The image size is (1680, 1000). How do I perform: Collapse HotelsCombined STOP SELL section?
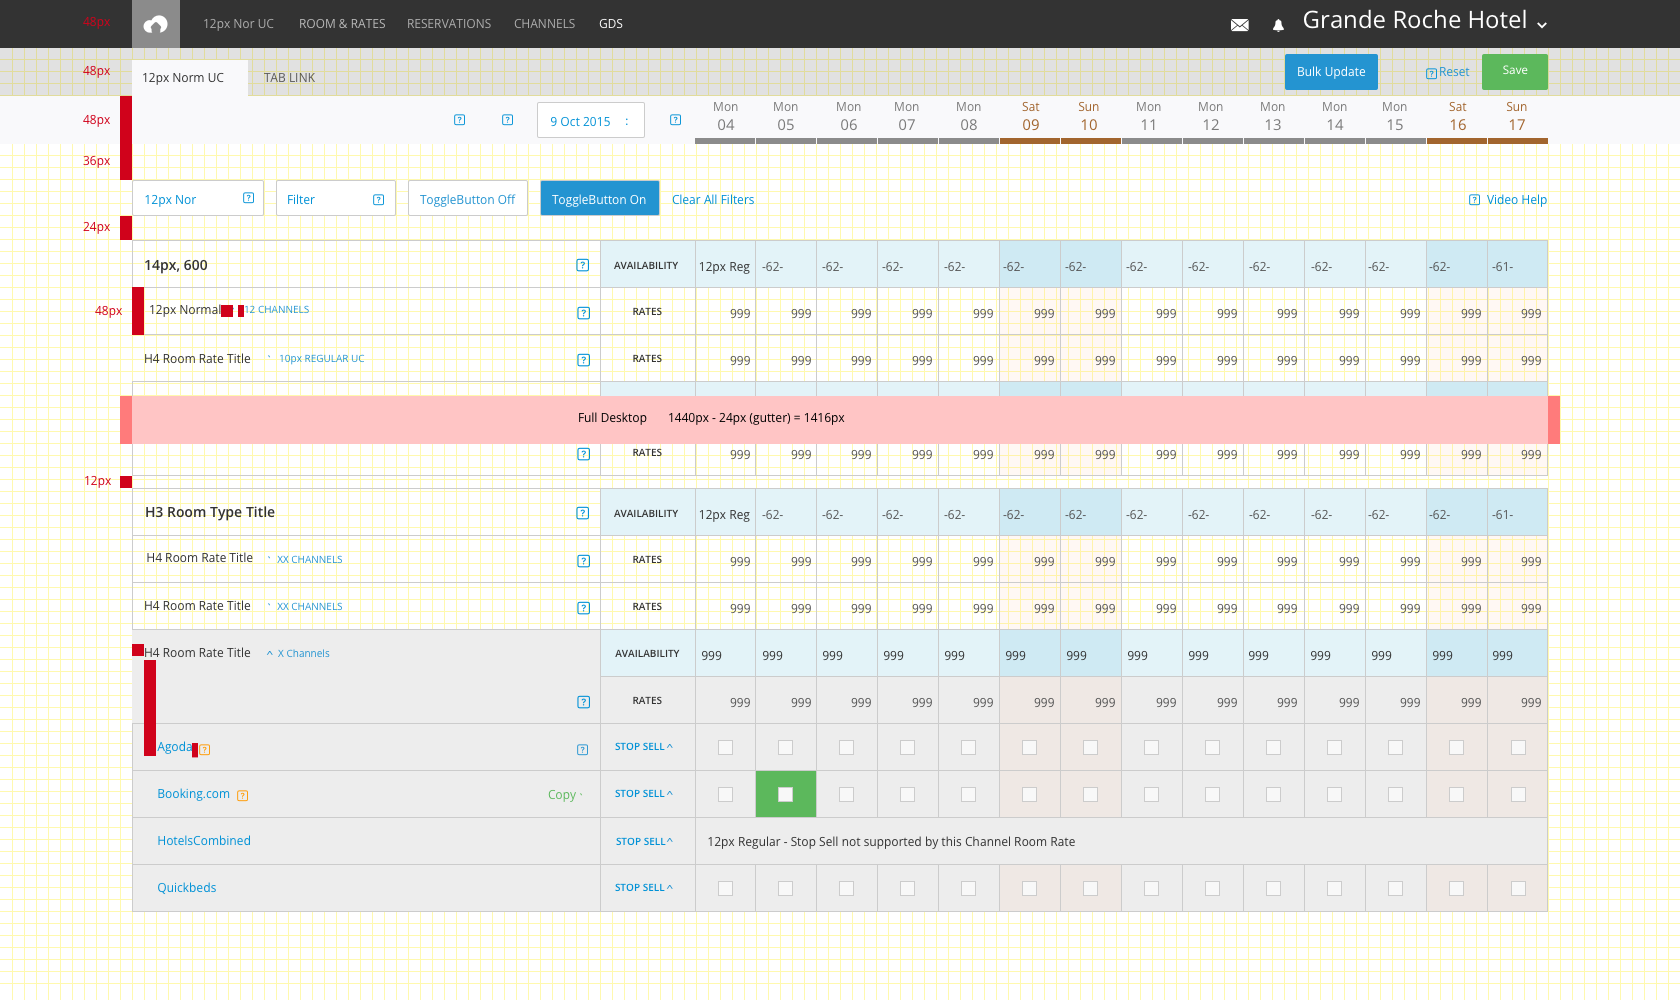pos(644,842)
